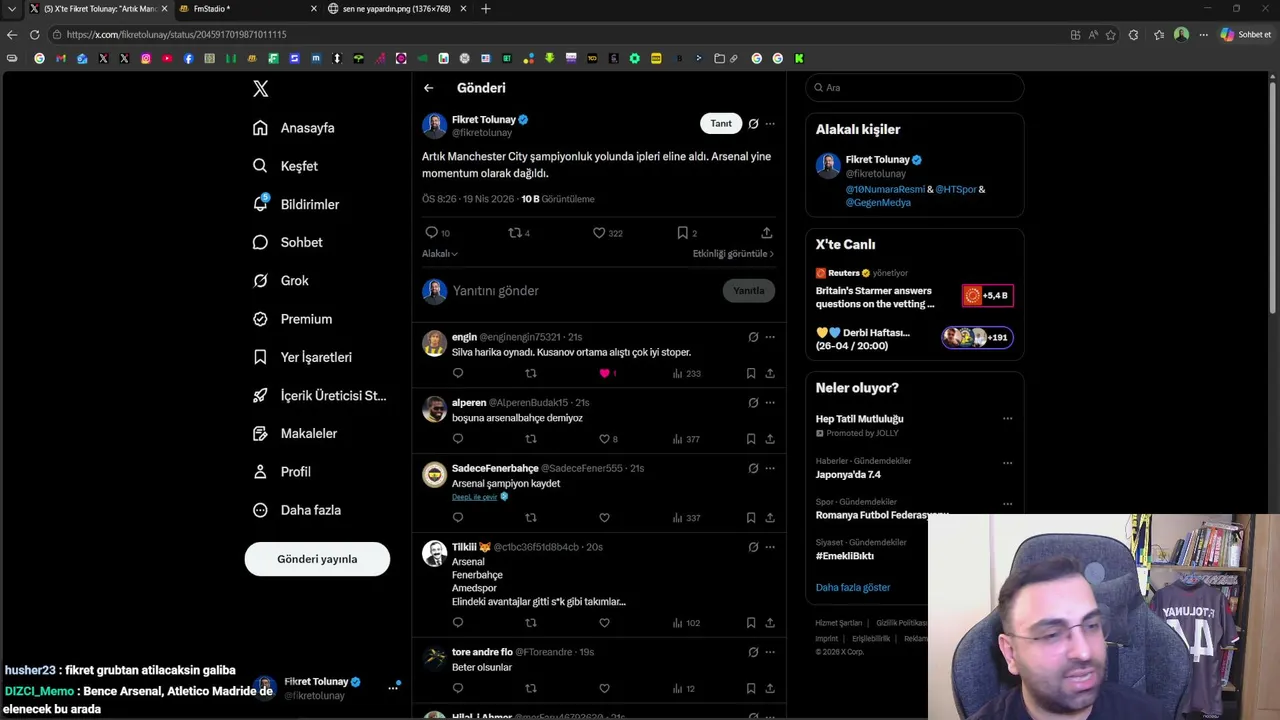Open Premium page

pyautogui.click(x=292, y=319)
